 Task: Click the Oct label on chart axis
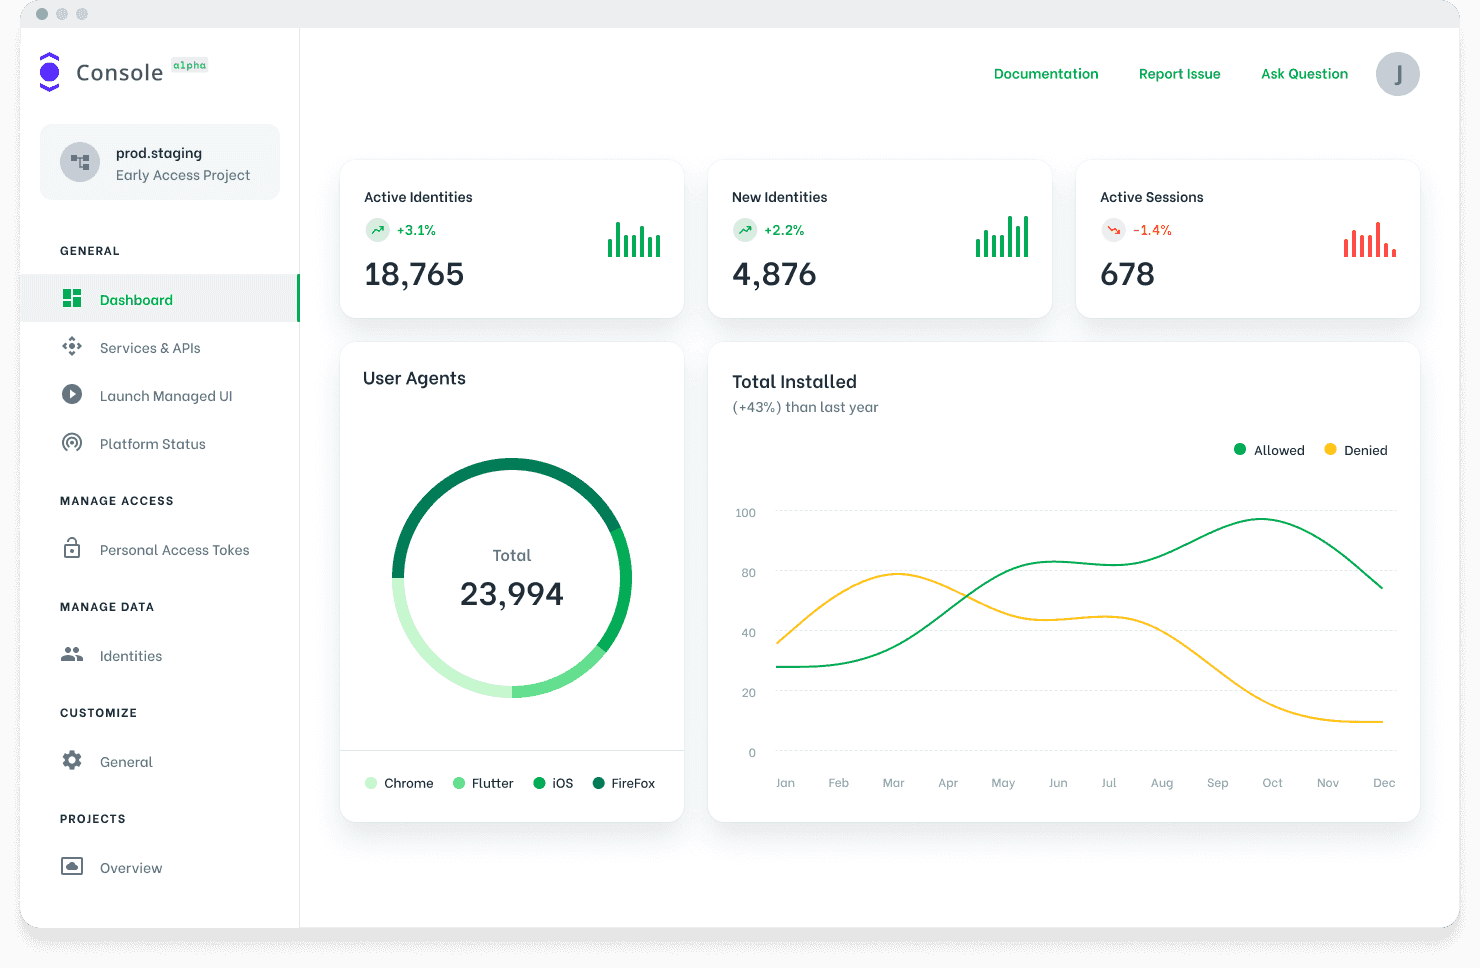tap(1272, 783)
